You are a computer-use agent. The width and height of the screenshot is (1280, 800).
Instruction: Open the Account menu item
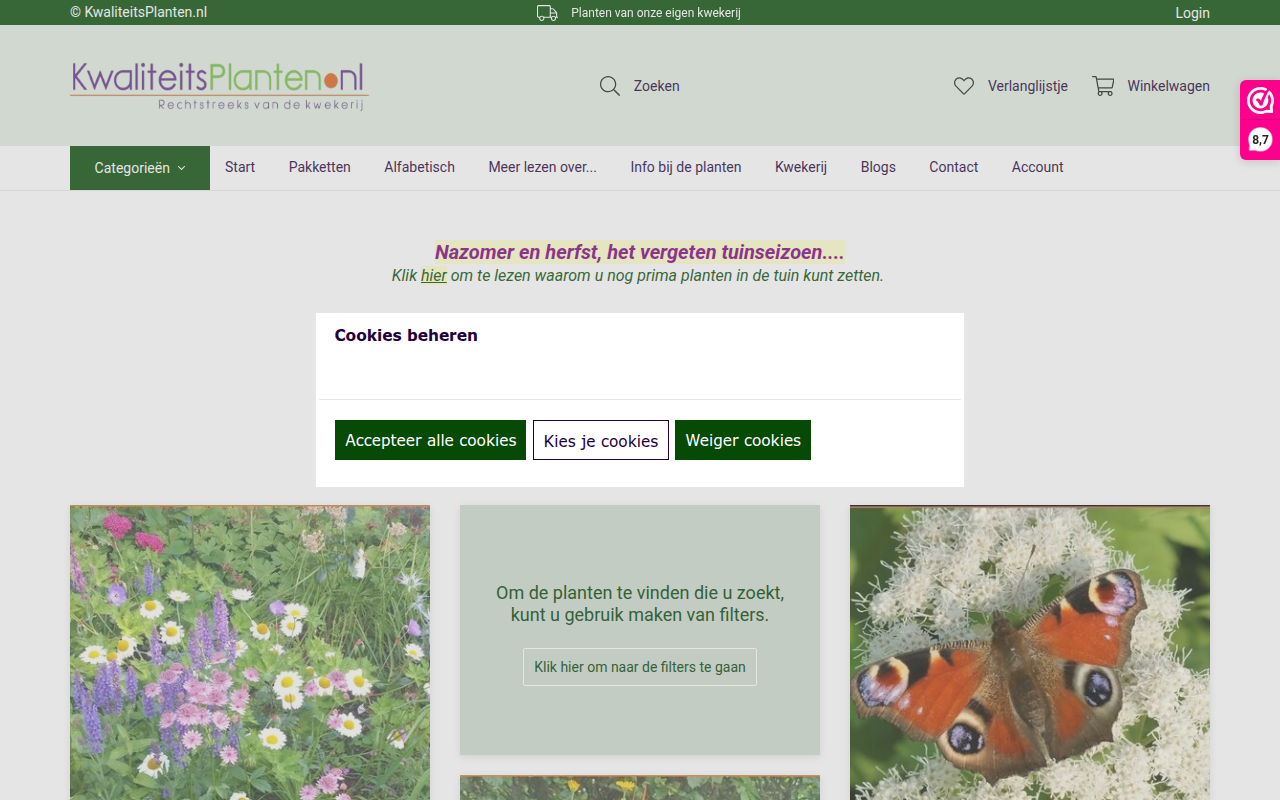pyautogui.click(x=1037, y=167)
